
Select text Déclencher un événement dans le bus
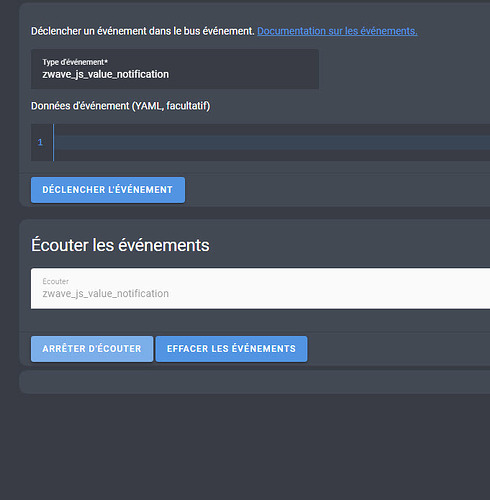click(116, 31)
